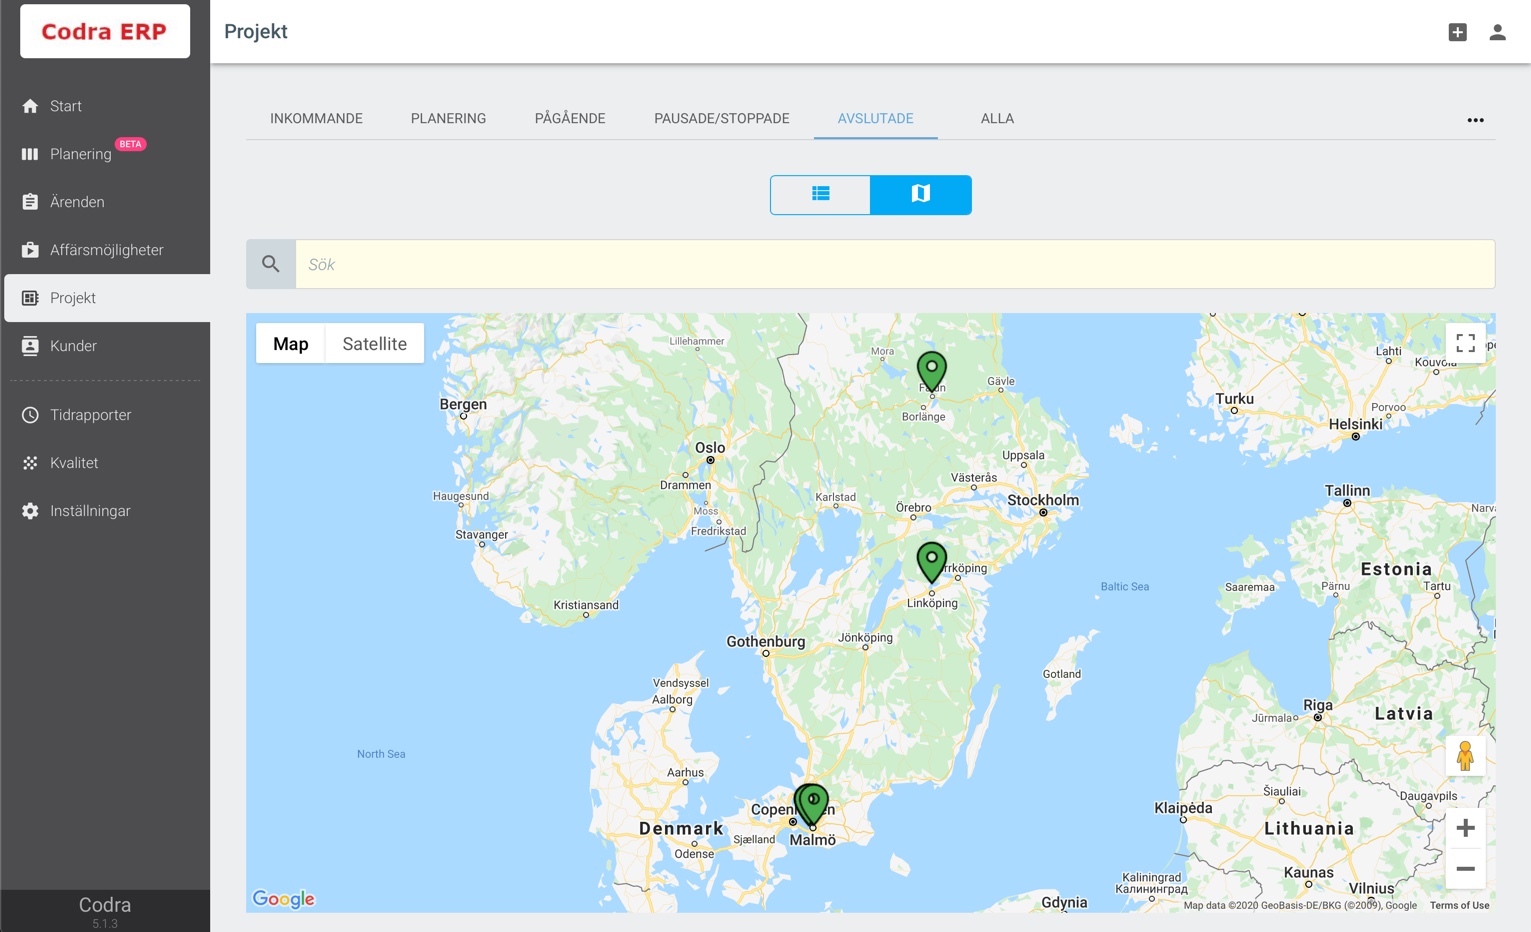
Task: Open the INKOMMANDE tab
Action: 316,118
